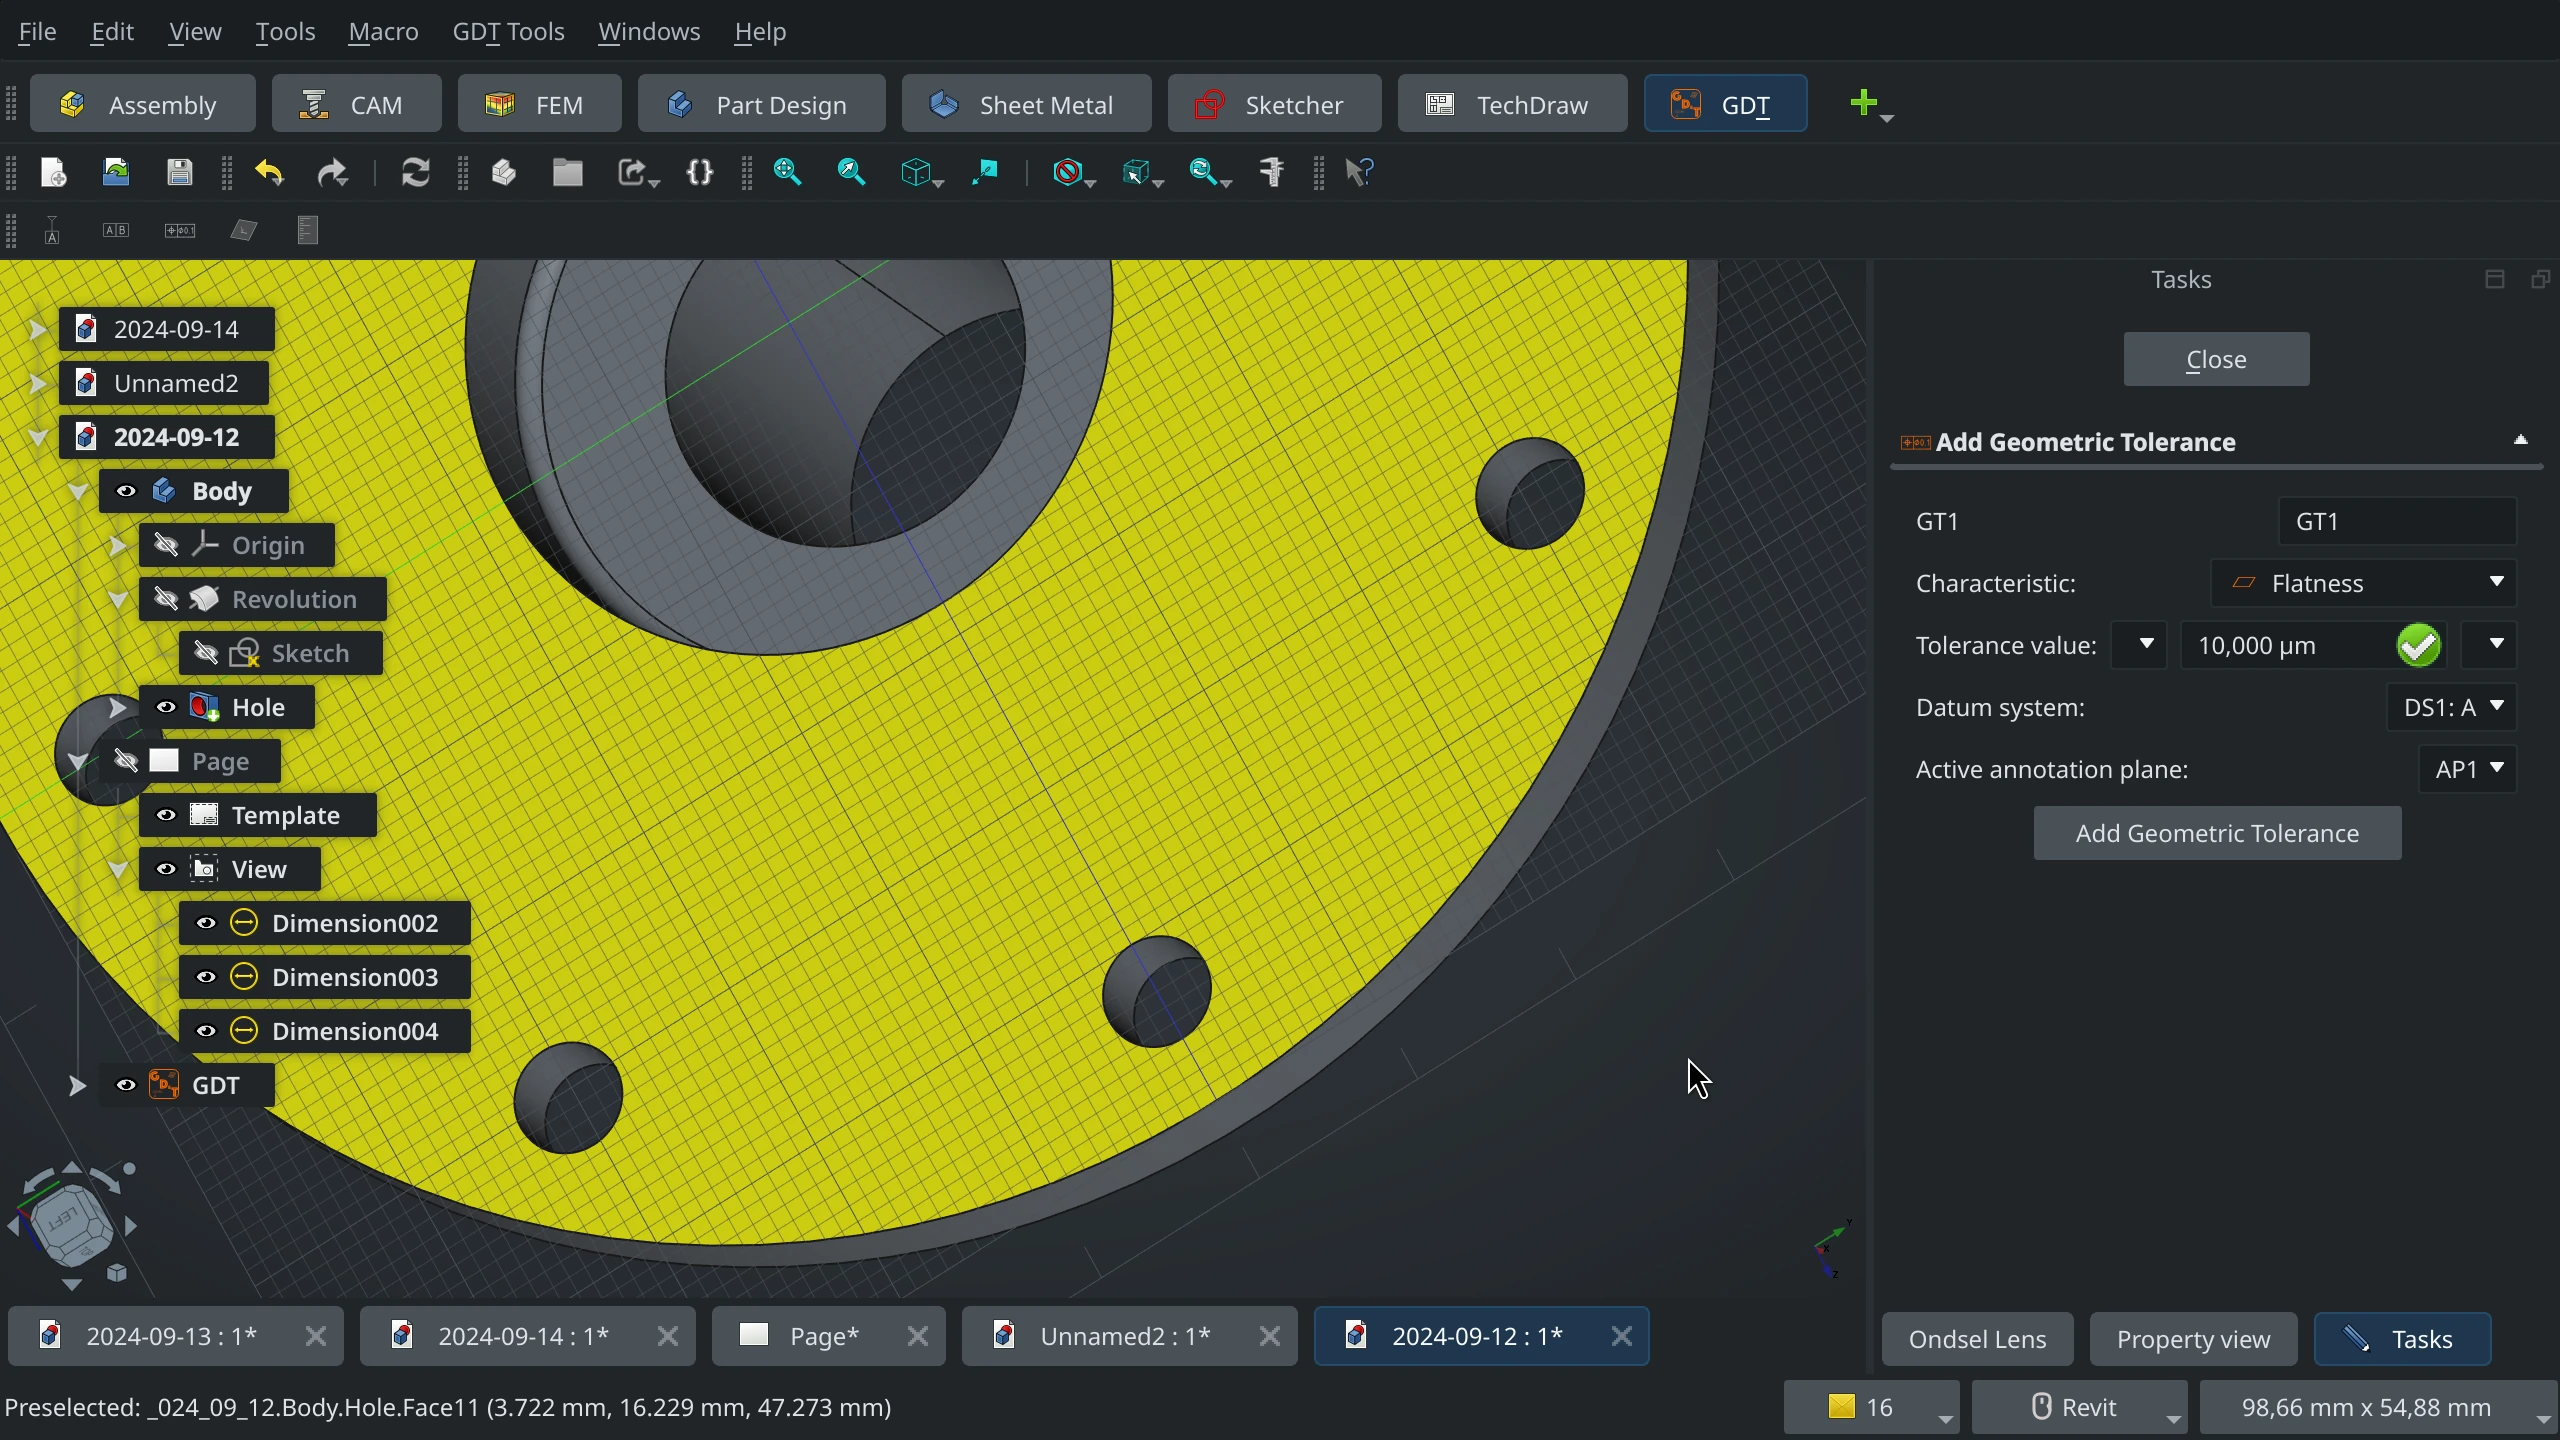
Task: Expand the 2024-09-14 document node
Action: coord(37,329)
